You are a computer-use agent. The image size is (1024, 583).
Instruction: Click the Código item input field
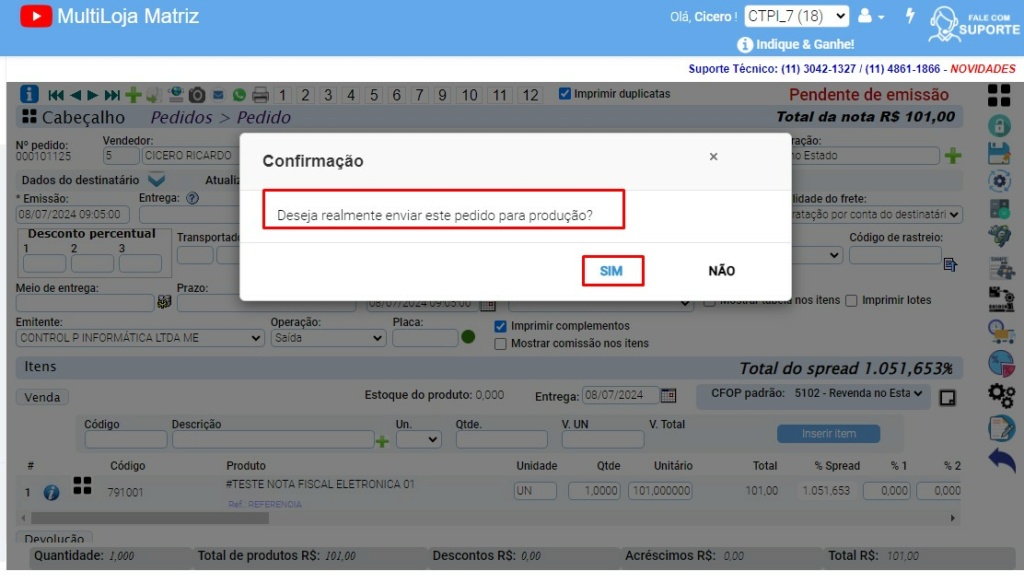point(125,440)
